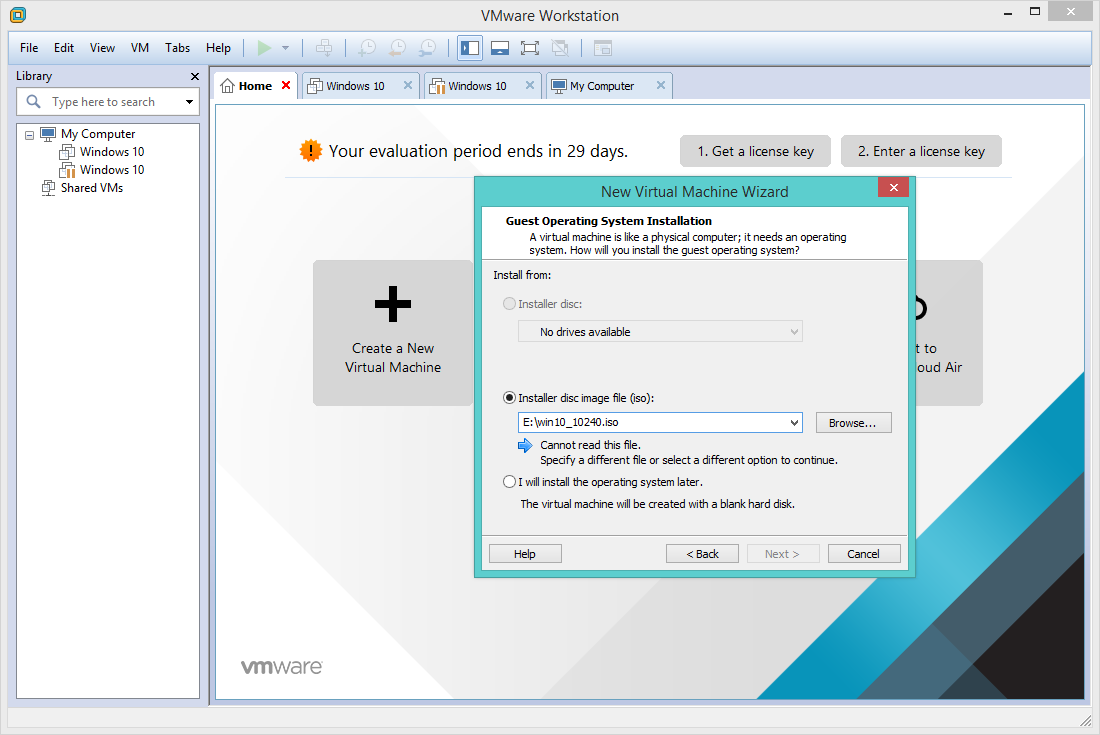Open the View menu
The height and width of the screenshot is (735, 1100).
pos(102,48)
